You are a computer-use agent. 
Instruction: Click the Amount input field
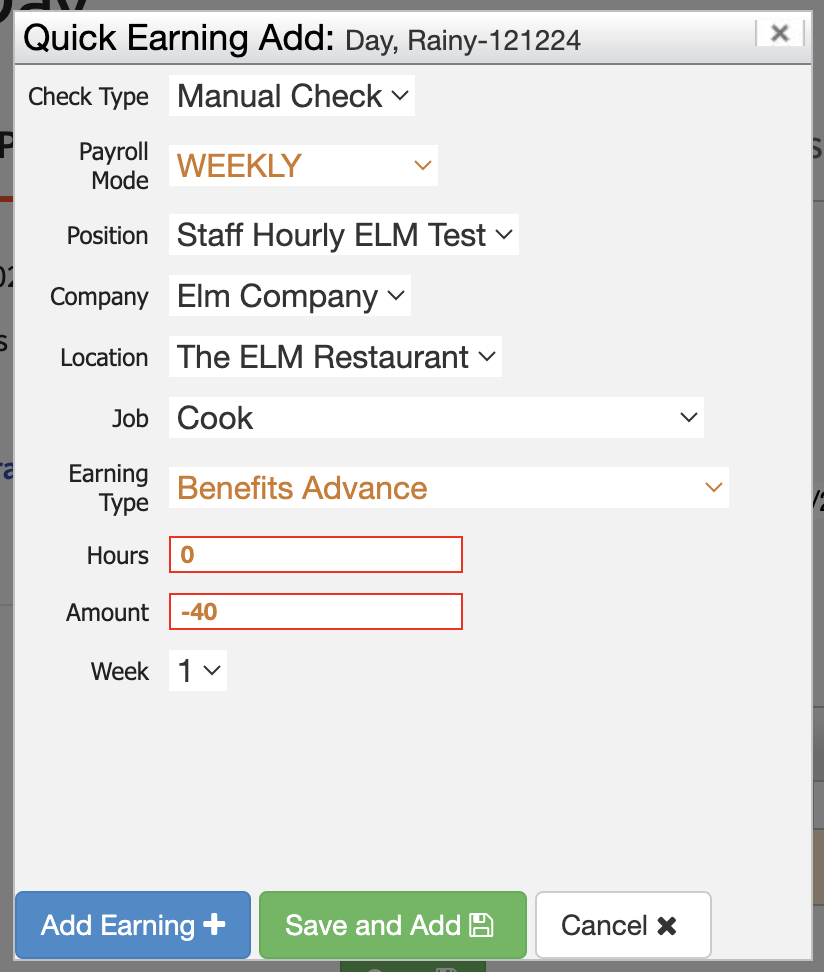(x=316, y=612)
